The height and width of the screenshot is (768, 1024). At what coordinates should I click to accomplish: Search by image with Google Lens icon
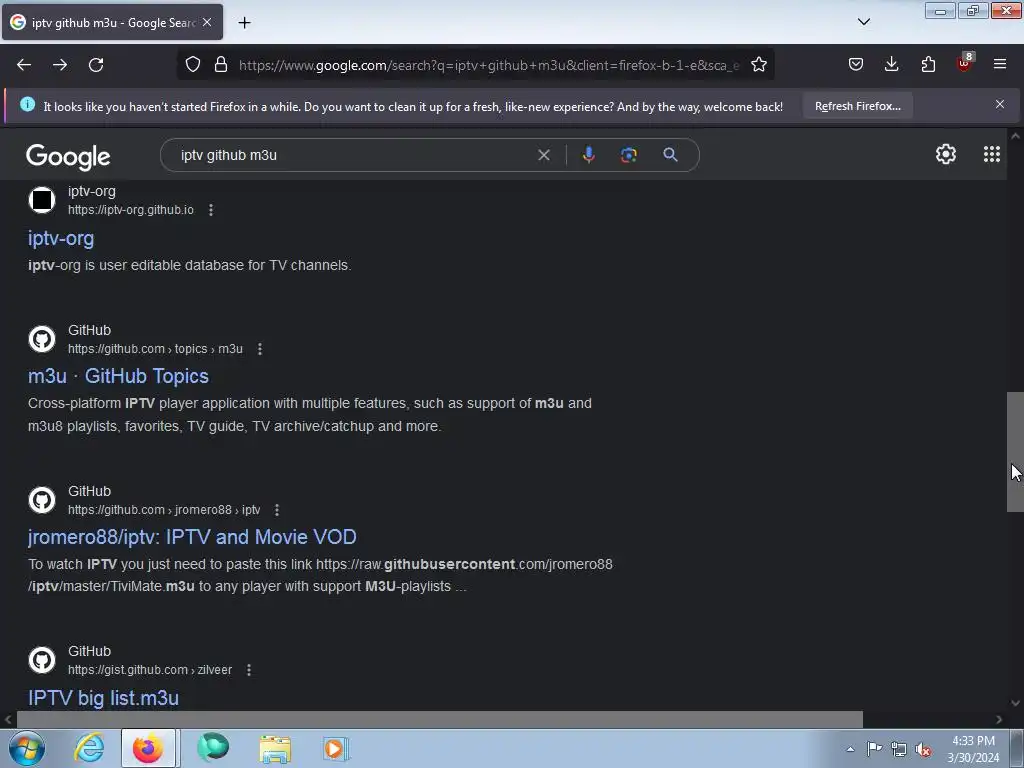628,155
